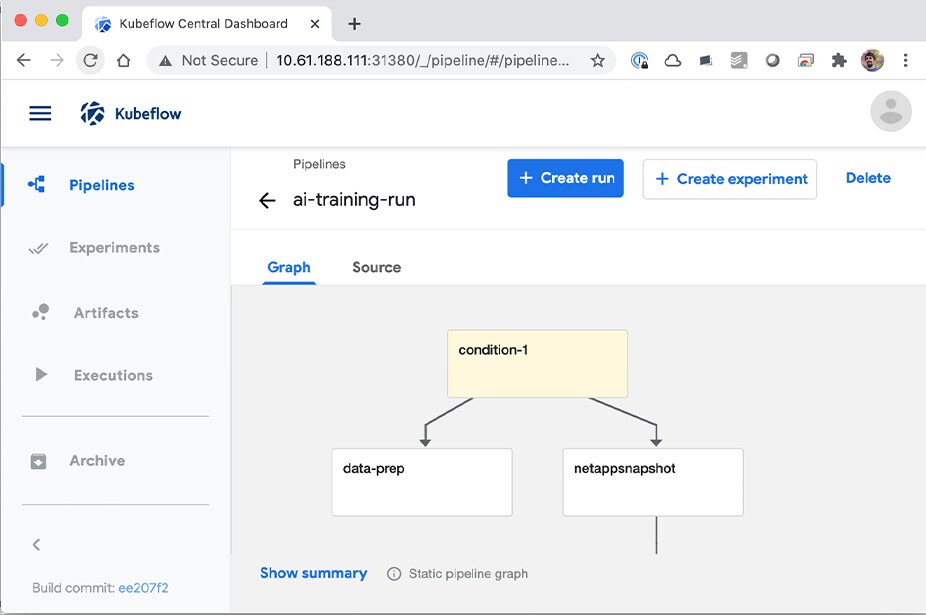The image size is (926, 615).
Task: Click the Create experiment button
Action: (x=729, y=179)
